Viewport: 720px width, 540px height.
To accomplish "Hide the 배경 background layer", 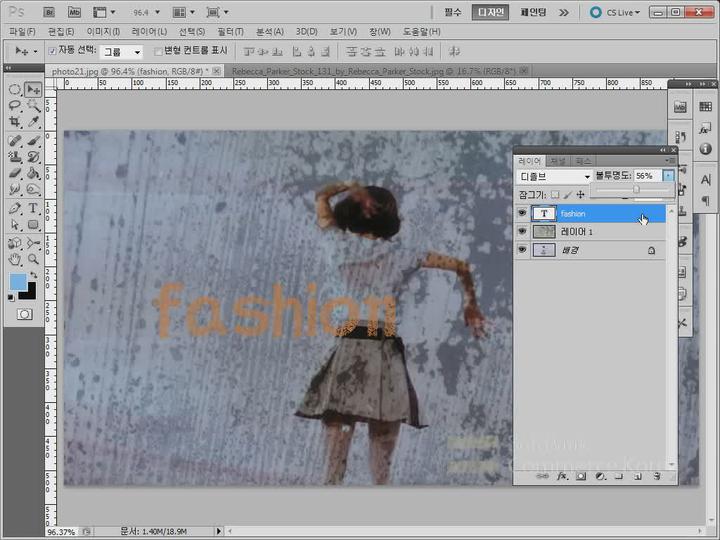I will coord(522,250).
